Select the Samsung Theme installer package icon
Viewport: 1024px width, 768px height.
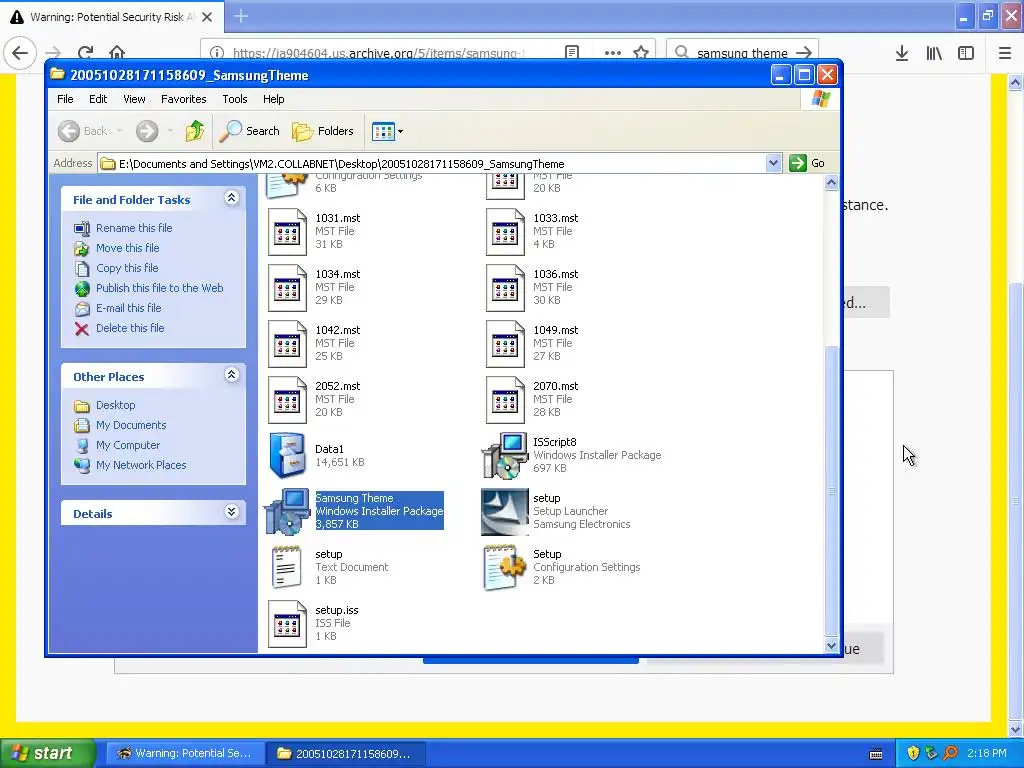point(287,511)
